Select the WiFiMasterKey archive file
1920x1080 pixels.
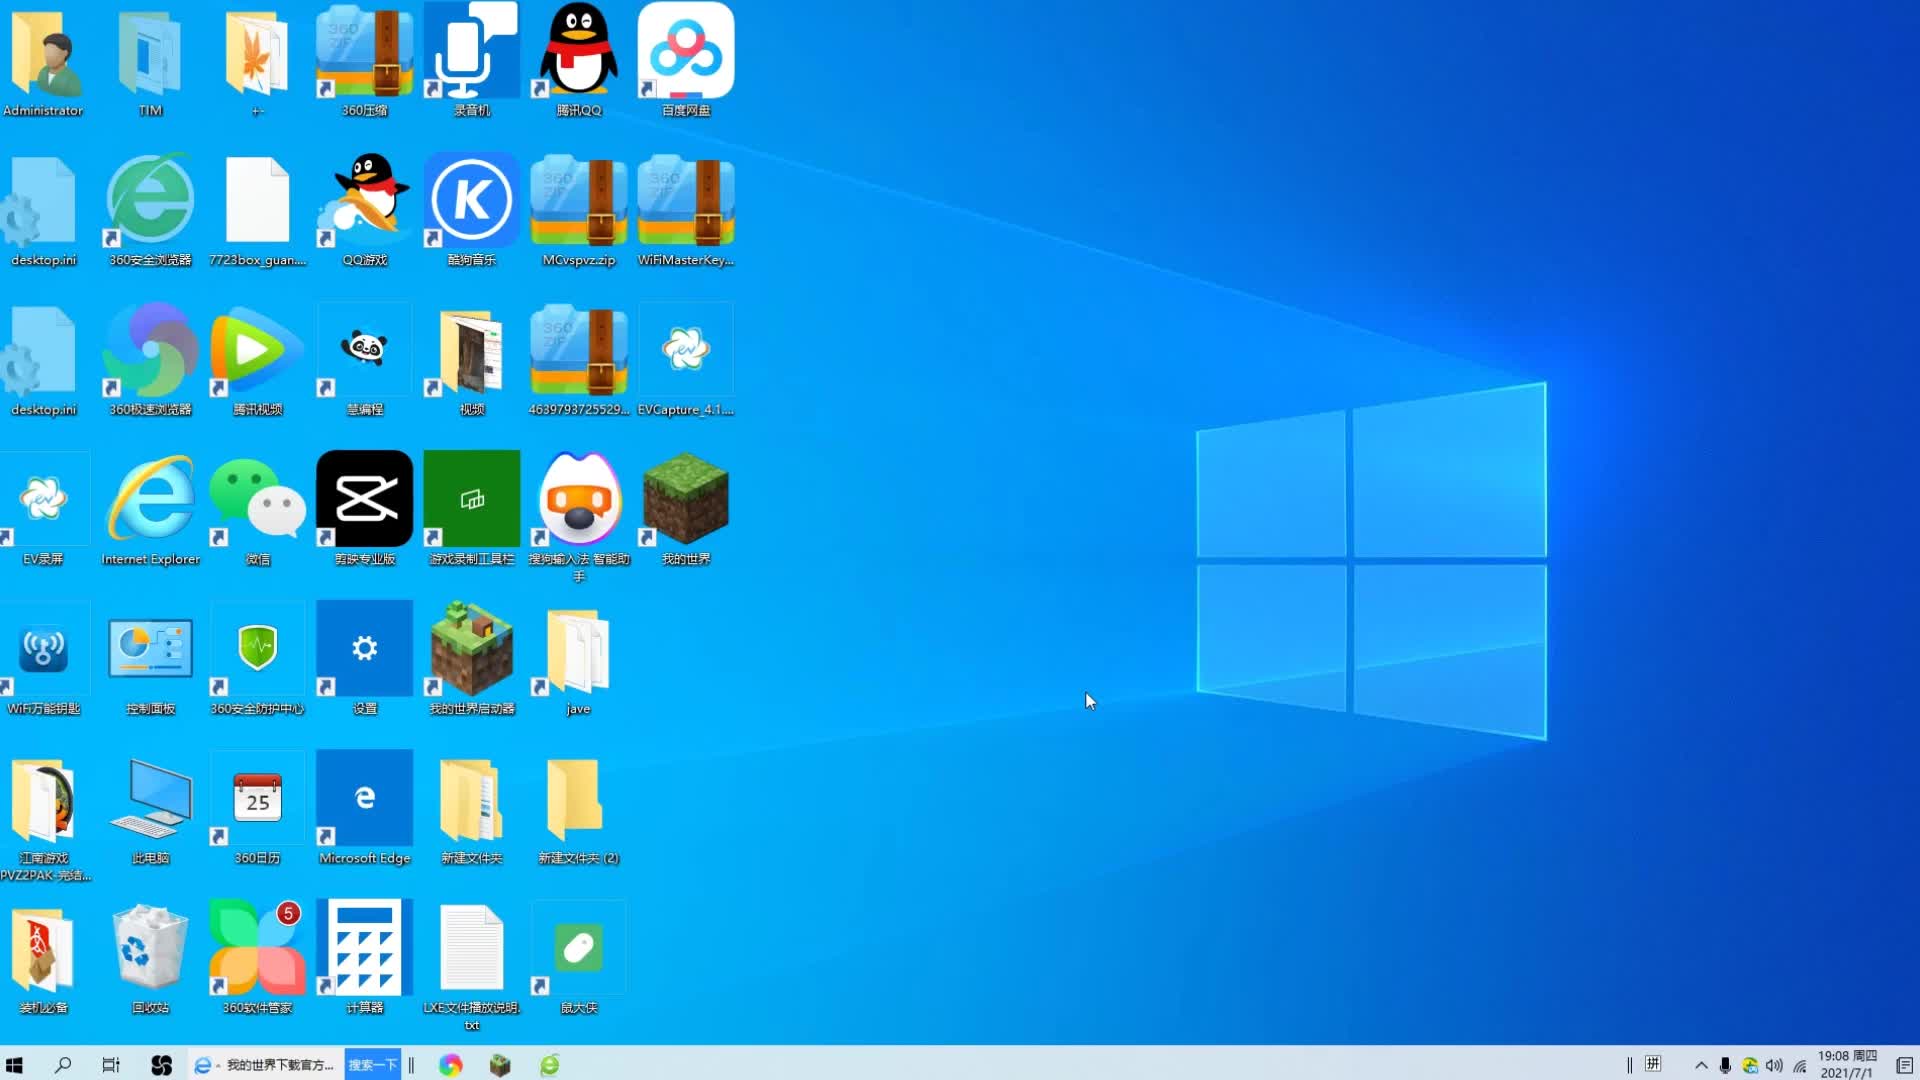pyautogui.click(x=686, y=210)
